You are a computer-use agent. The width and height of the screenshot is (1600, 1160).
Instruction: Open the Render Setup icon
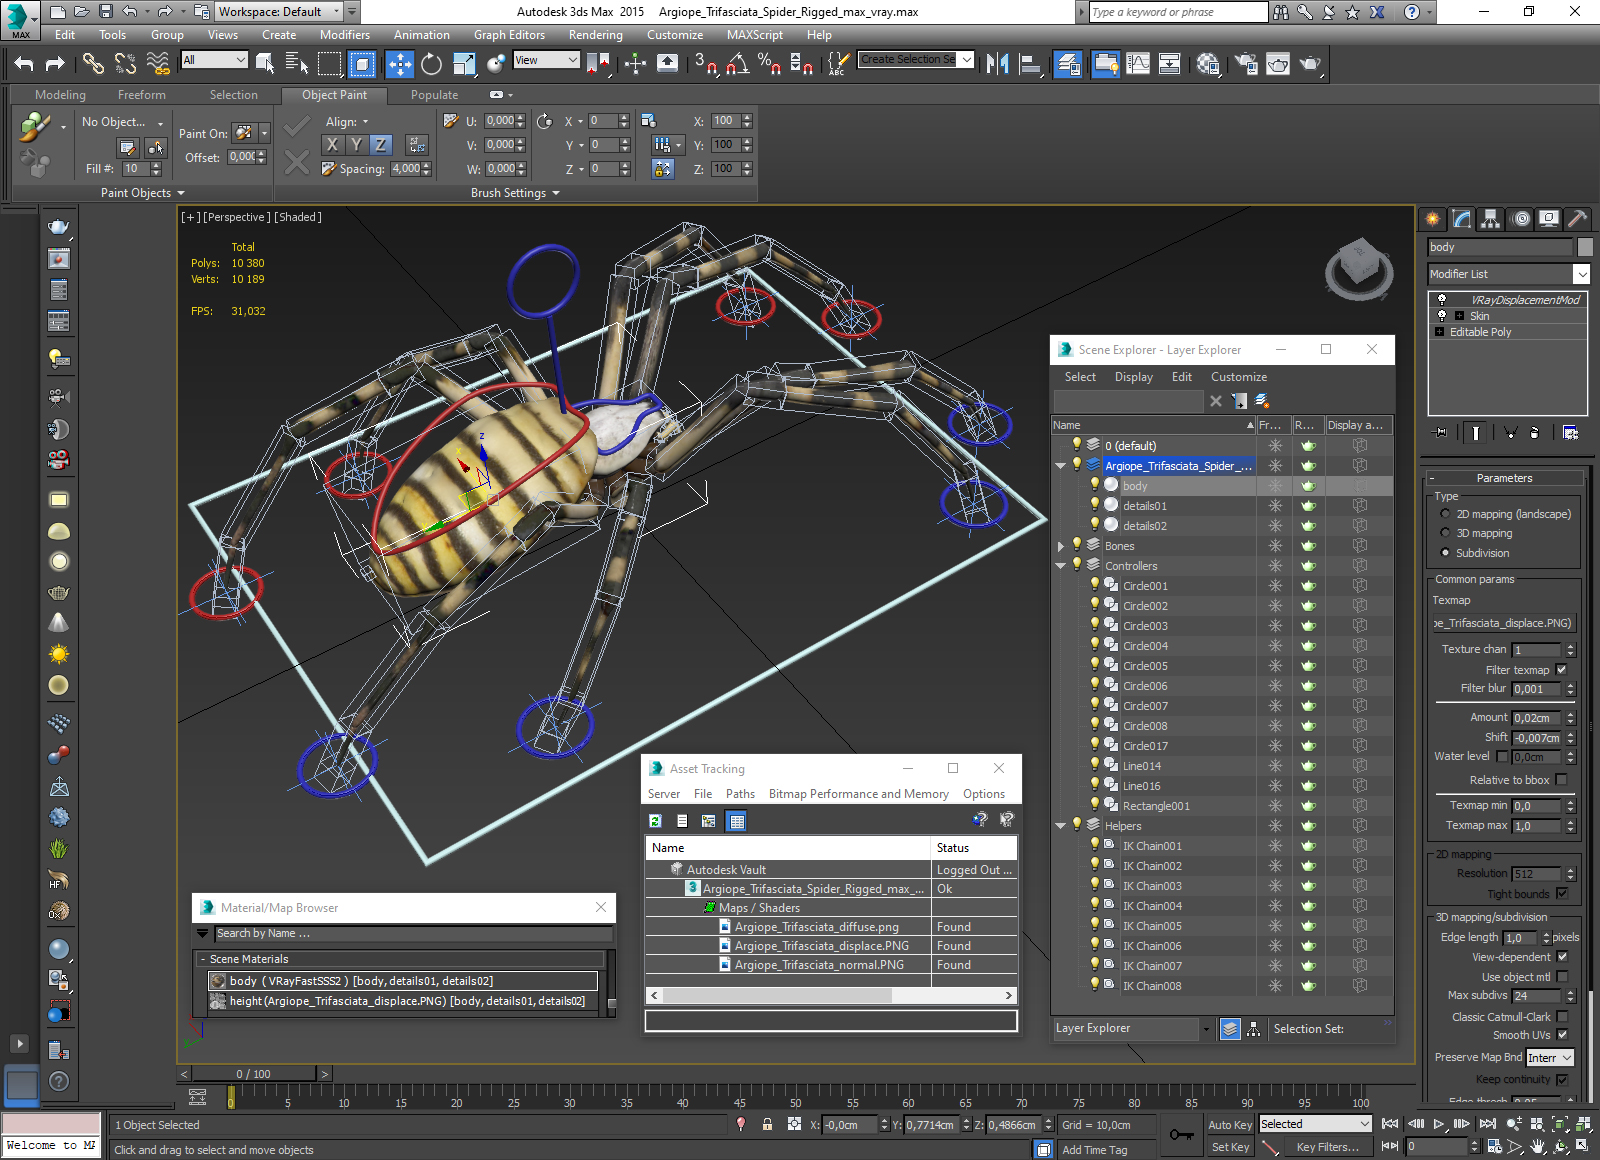point(1246,64)
